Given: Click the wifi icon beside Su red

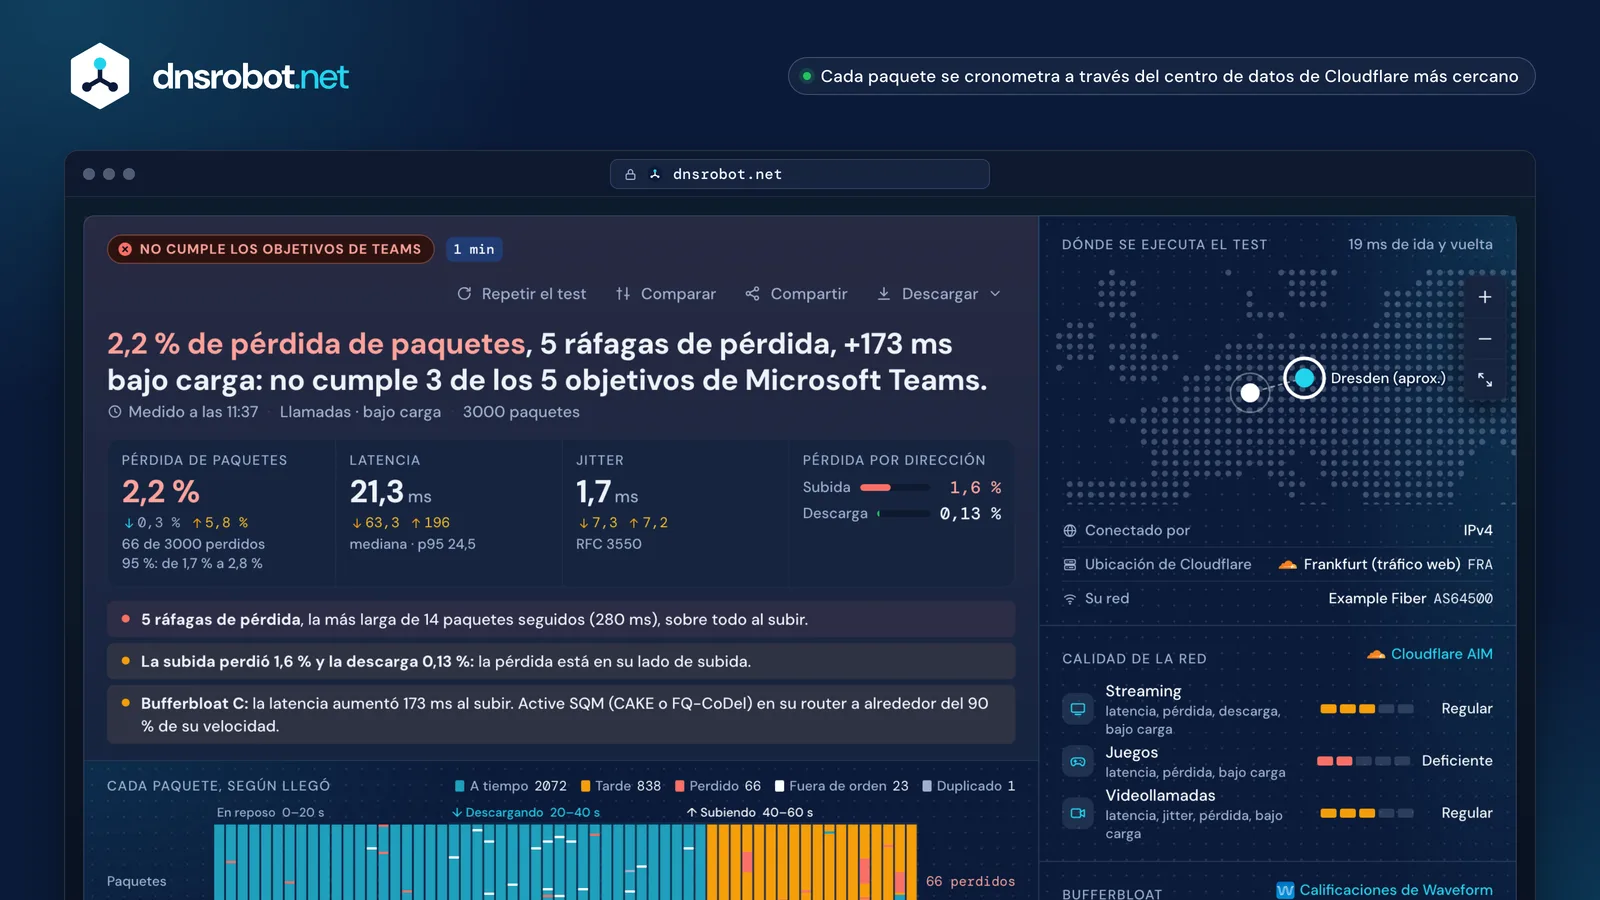Looking at the screenshot, I should point(1070,599).
